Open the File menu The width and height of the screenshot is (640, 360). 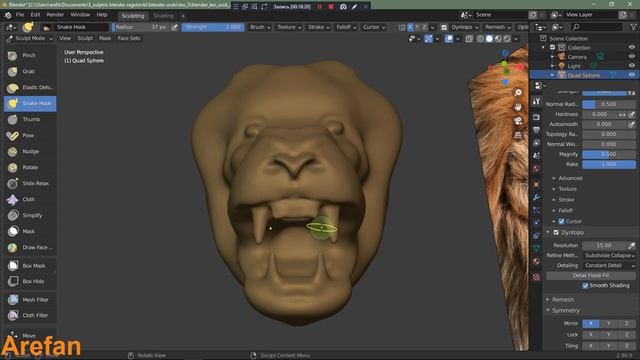20,15
